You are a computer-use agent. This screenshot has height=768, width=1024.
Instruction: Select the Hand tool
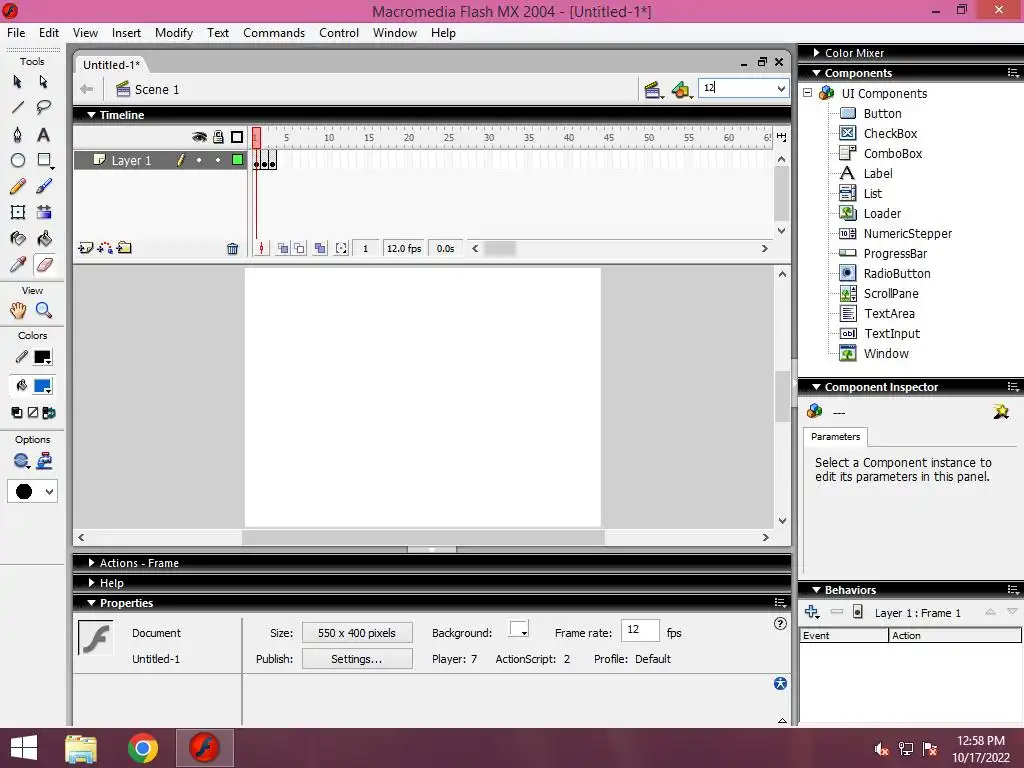(18, 310)
